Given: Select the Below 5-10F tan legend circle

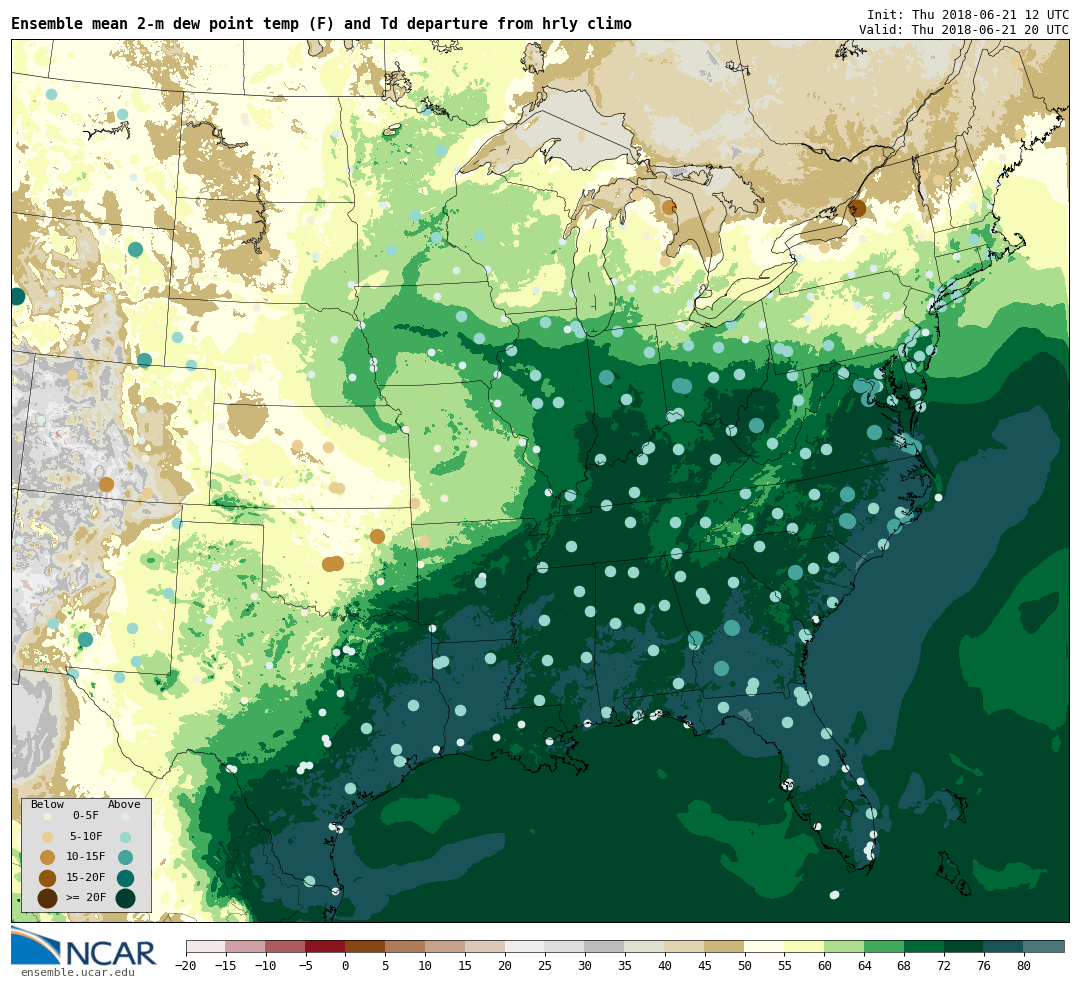Looking at the screenshot, I should 48,837.
